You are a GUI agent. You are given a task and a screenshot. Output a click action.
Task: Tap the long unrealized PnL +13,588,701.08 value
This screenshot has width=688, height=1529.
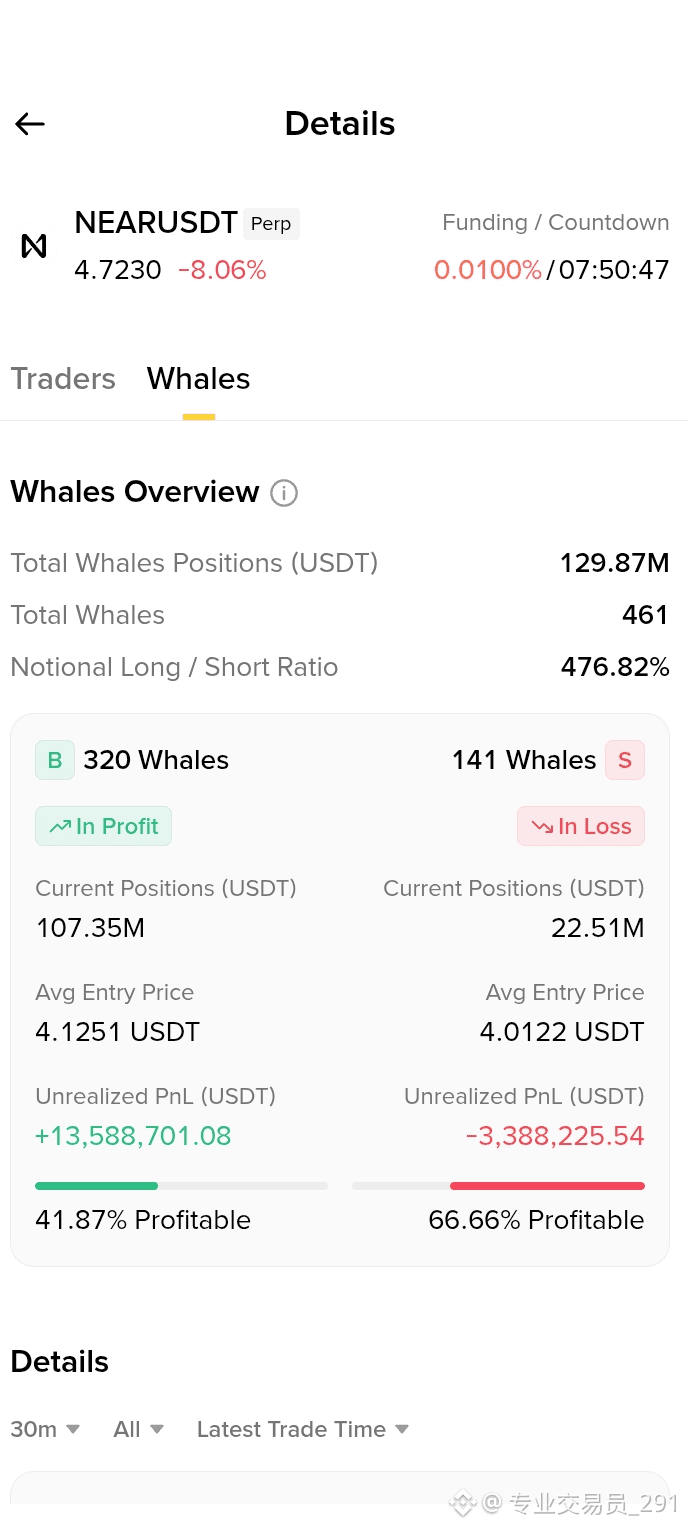(133, 1136)
